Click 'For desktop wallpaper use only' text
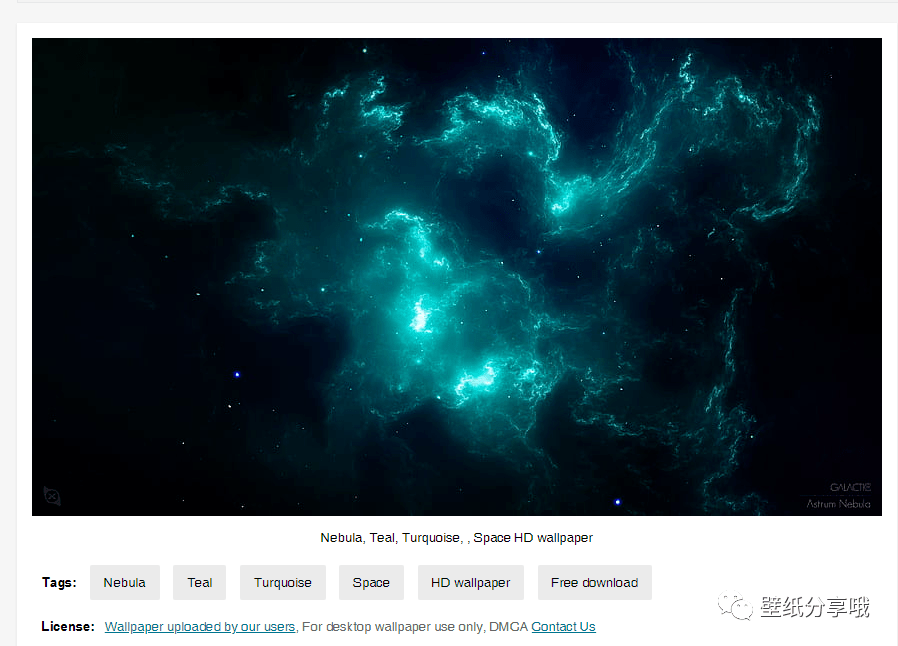The height and width of the screenshot is (646, 898). click(x=393, y=627)
